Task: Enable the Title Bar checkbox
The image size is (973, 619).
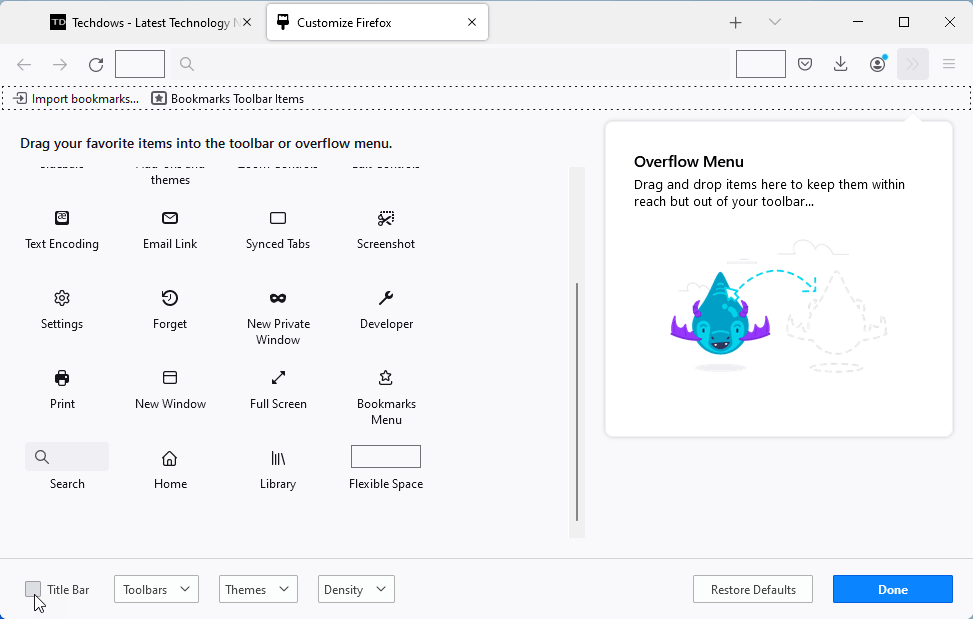Action: [33, 589]
